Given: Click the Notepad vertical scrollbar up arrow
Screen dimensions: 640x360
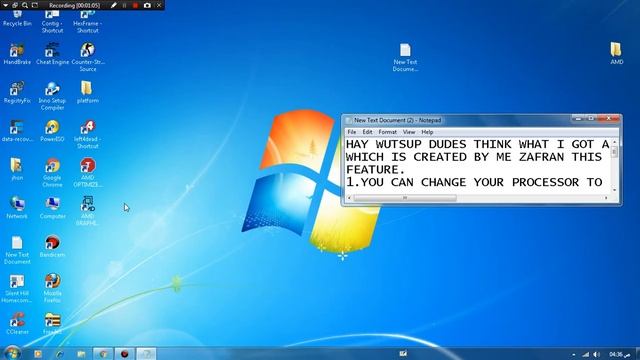Looking at the screenshot, I should pos(614,142).
